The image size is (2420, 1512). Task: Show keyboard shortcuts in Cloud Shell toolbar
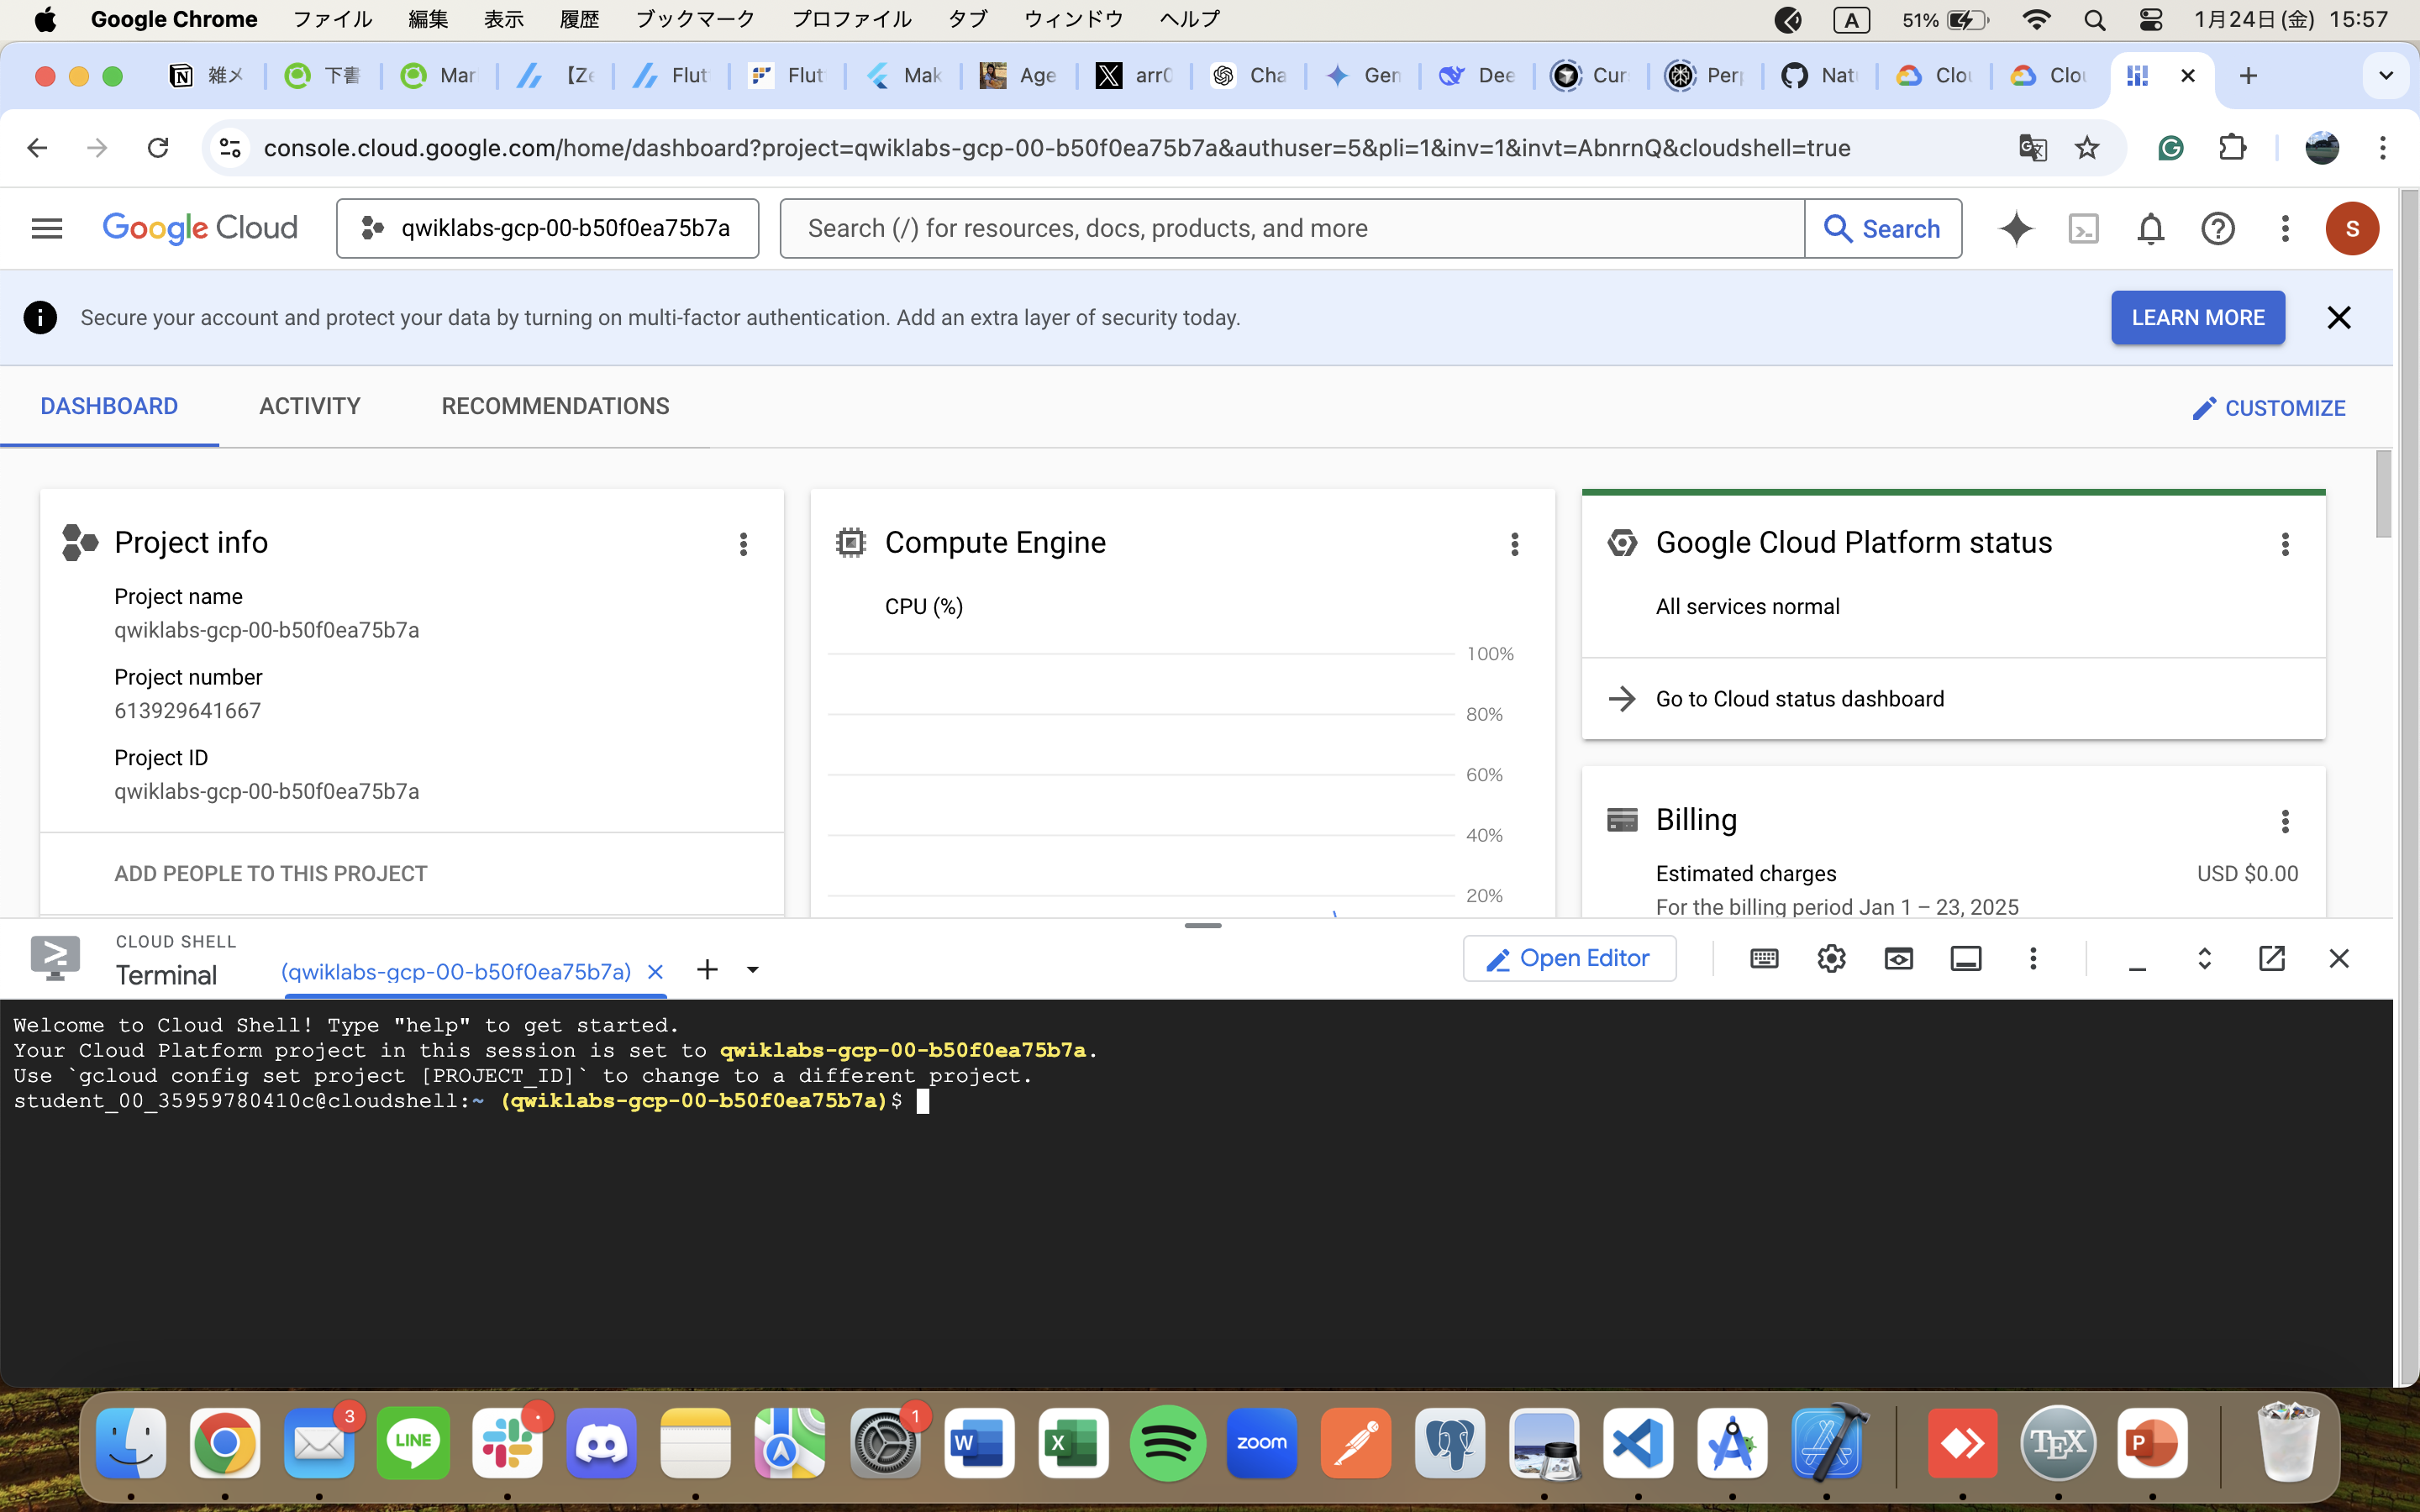coord(1765,958)
